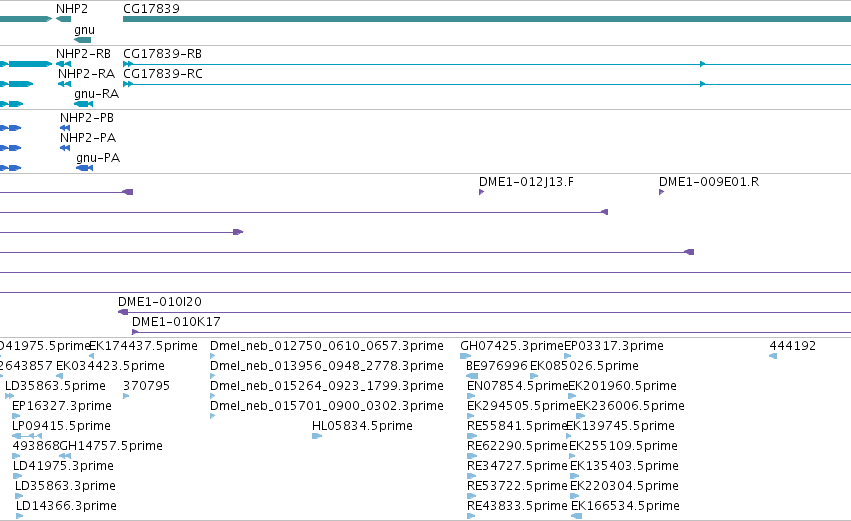This screenshot has height=521, width=851.
Task: Select the 493868 feature label
Action: [x=35, y=446]
